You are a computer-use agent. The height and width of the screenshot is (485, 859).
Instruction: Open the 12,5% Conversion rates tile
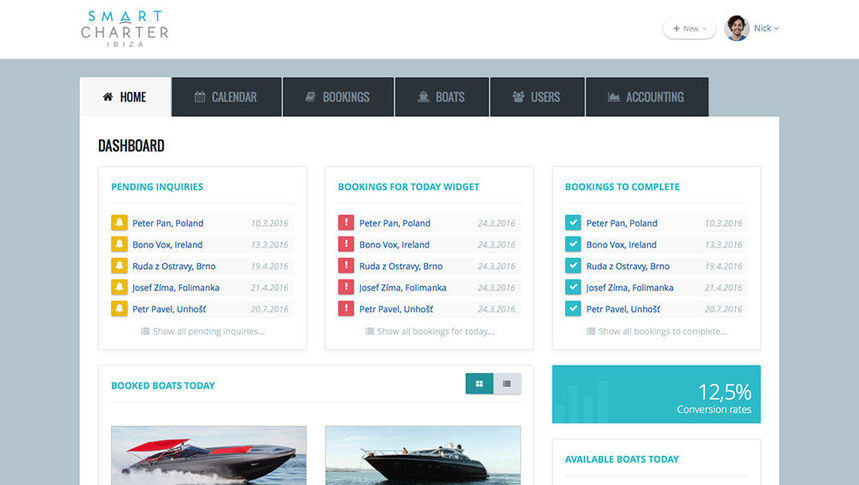coord(656,394)
